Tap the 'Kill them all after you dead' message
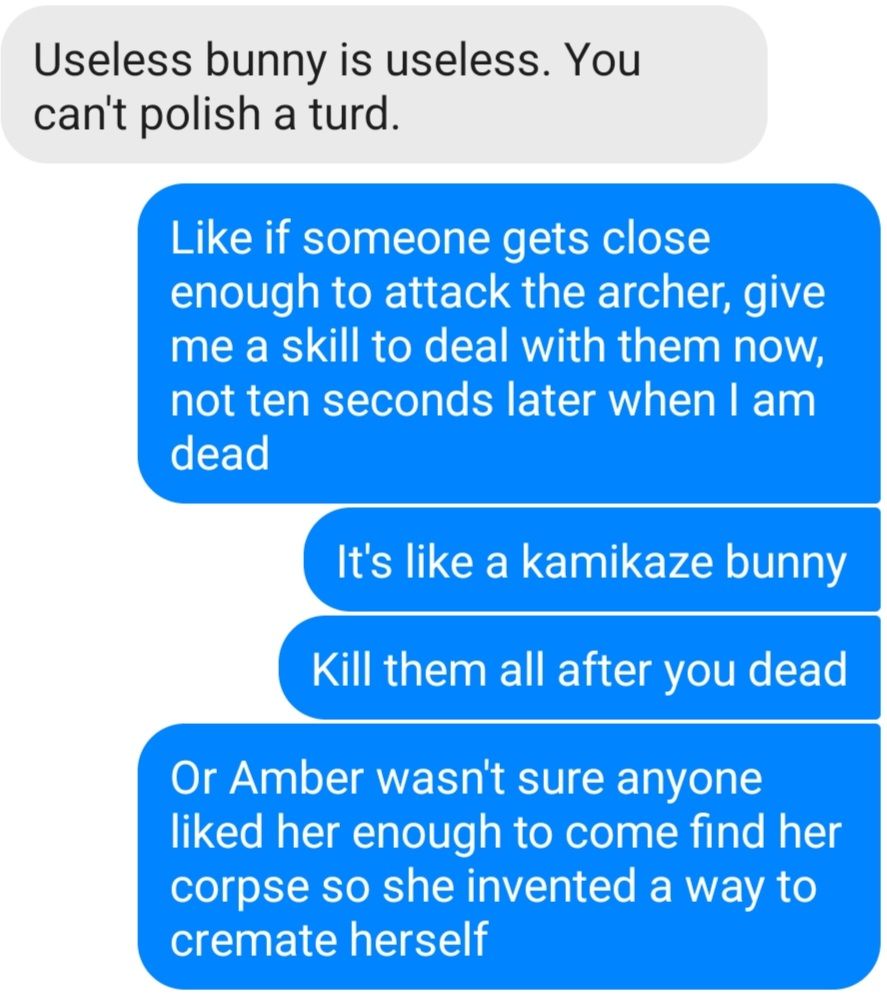Viewport: 887px width, 994px height. click(579, 668)
